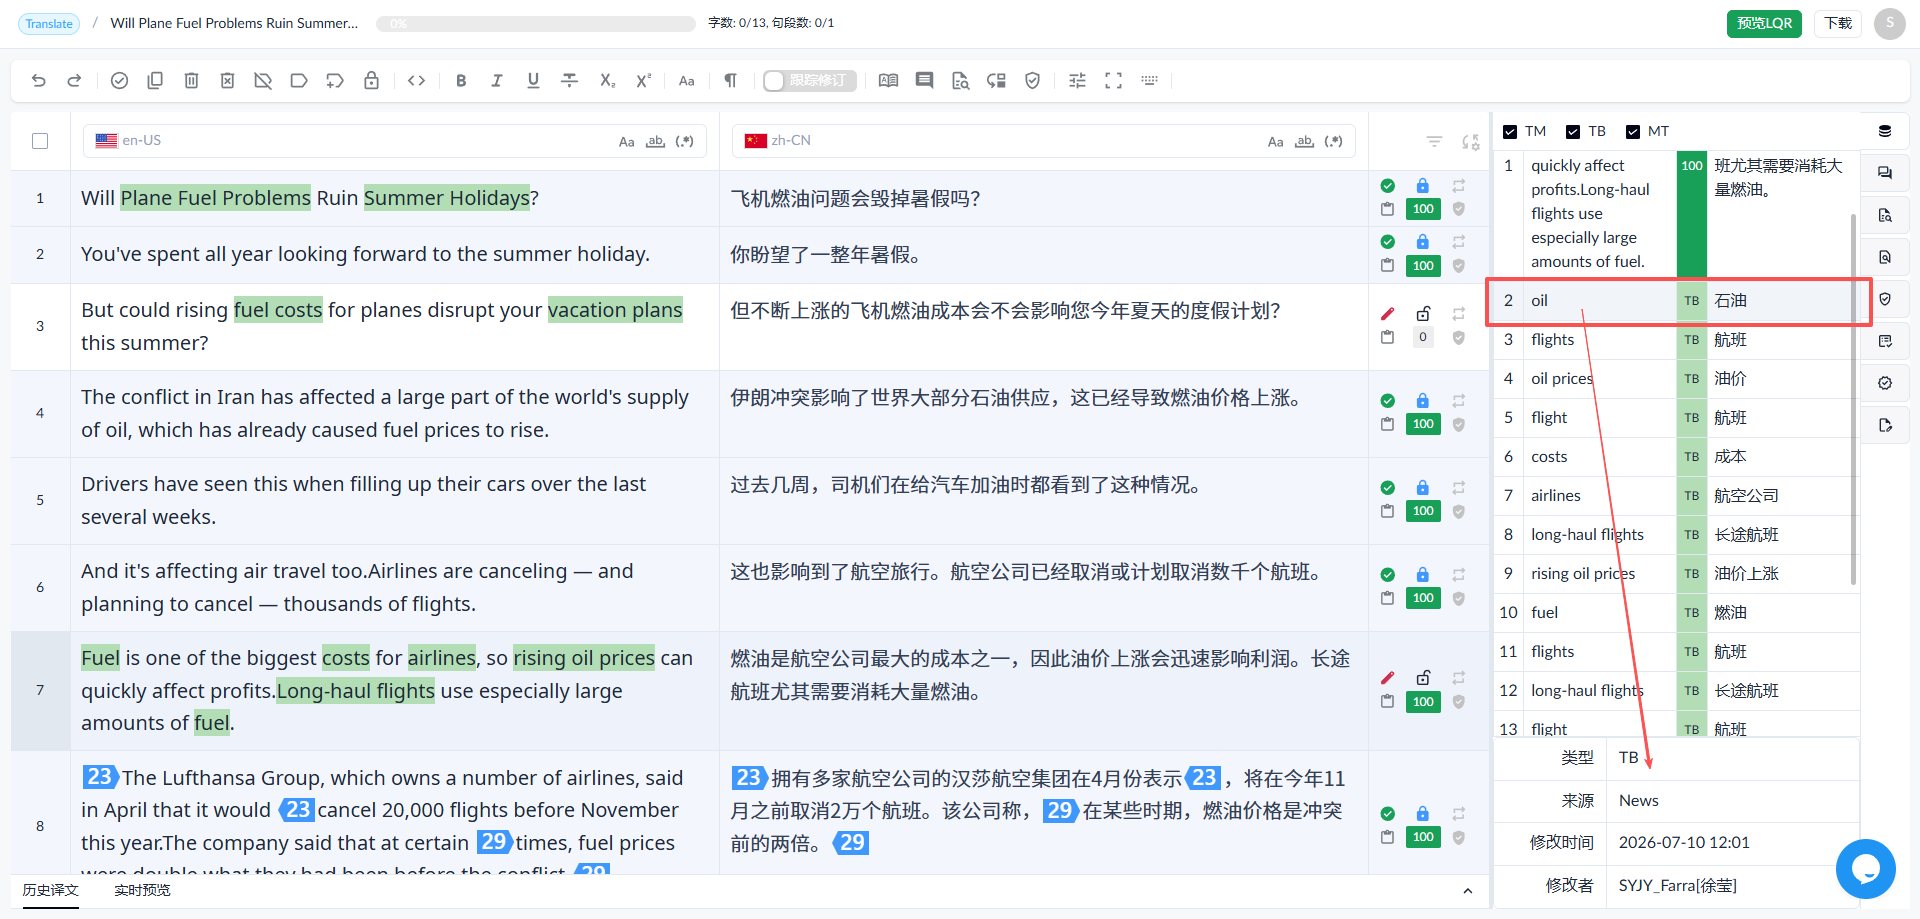Screen dimensions: 1920x919
Task: Open the comment bubble toolbar icon
Action: [x=924, y=81]
